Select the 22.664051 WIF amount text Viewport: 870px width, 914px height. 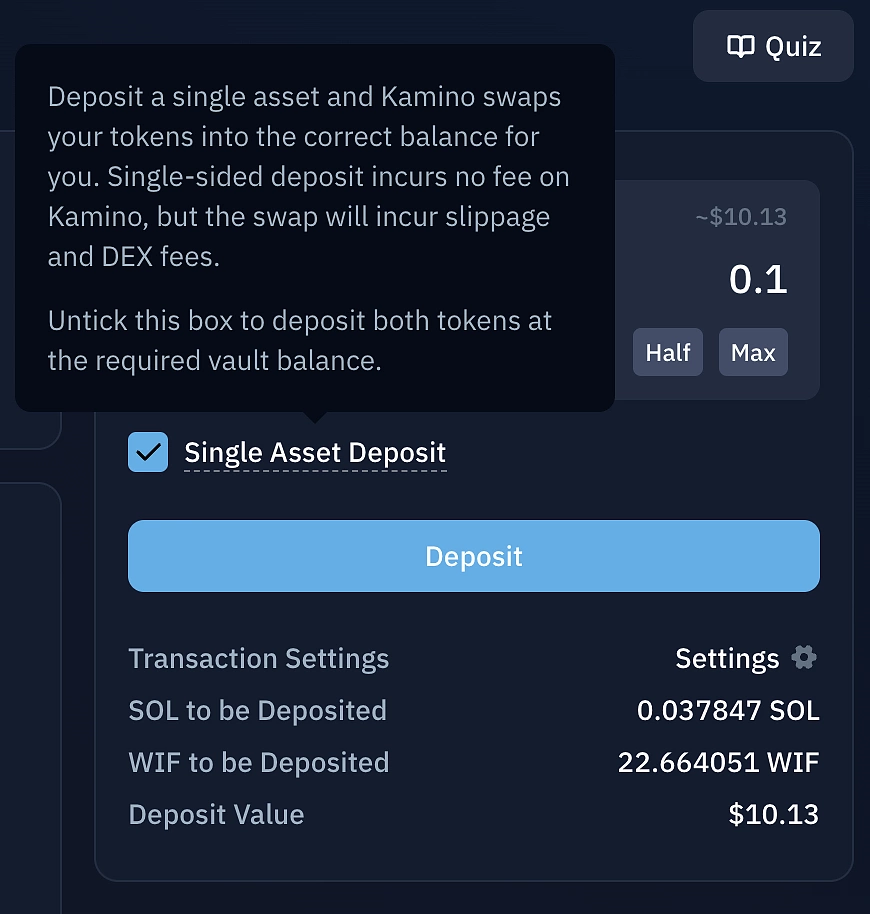tap(718, 762)
